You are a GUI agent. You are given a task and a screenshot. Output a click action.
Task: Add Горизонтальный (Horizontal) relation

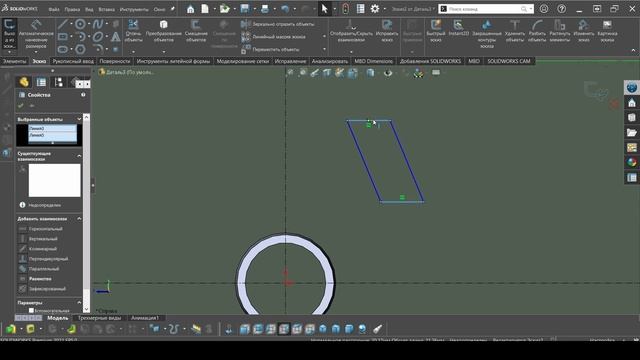click(41, 229)
